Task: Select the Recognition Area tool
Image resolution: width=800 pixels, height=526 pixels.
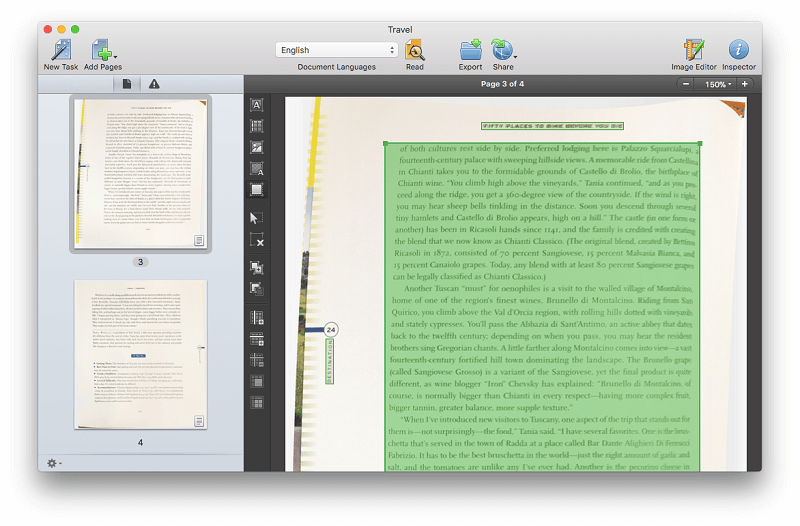Action: [257, 190]
